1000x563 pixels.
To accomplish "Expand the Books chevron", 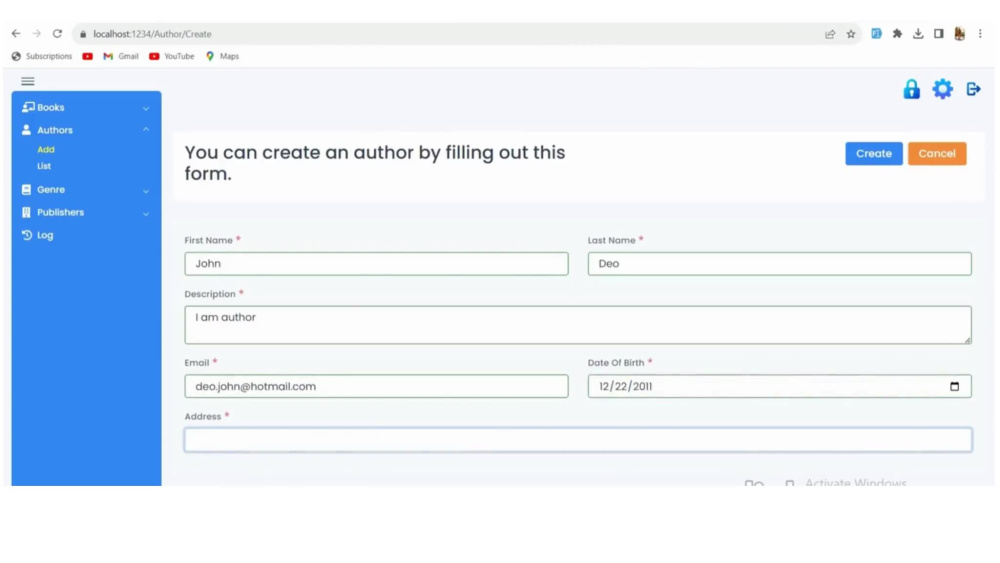I will coord(145,108).
